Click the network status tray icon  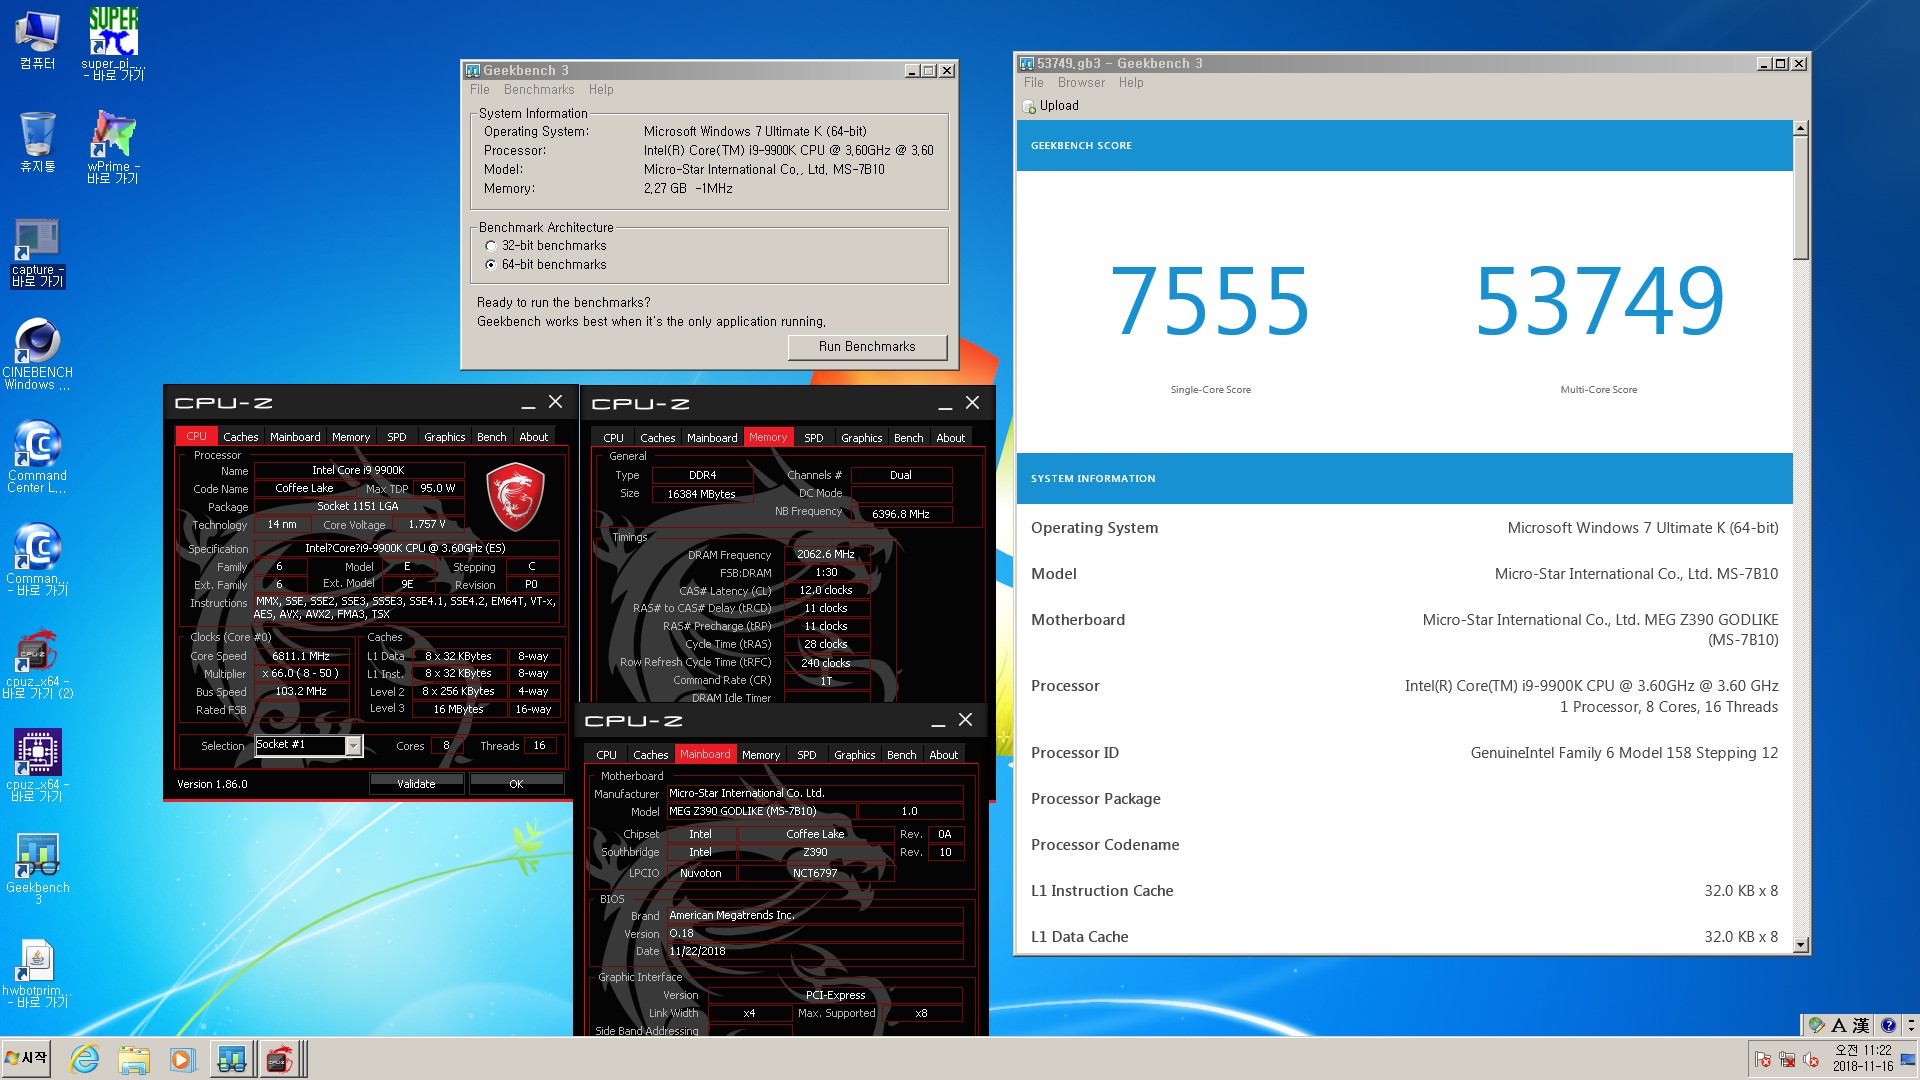pos(1786,1060)
